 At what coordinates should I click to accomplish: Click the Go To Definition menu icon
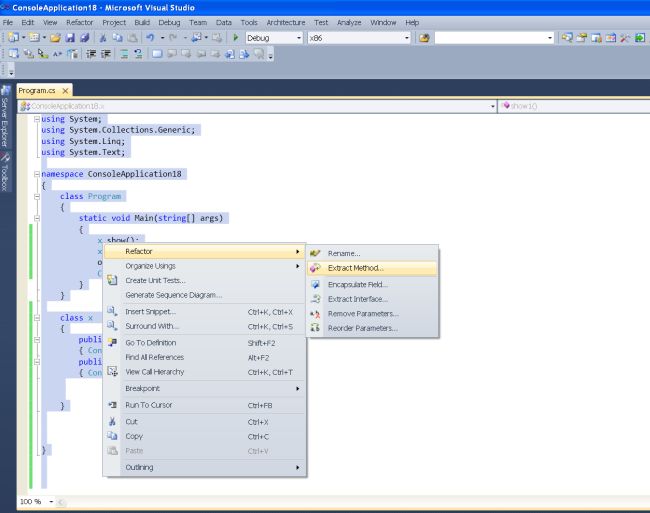pyautogui.click(x=112, y=343)
